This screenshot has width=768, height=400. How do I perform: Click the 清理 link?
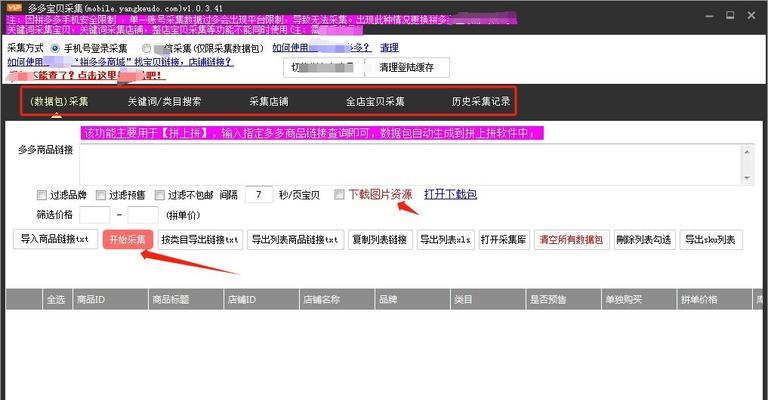coord(389,47)
